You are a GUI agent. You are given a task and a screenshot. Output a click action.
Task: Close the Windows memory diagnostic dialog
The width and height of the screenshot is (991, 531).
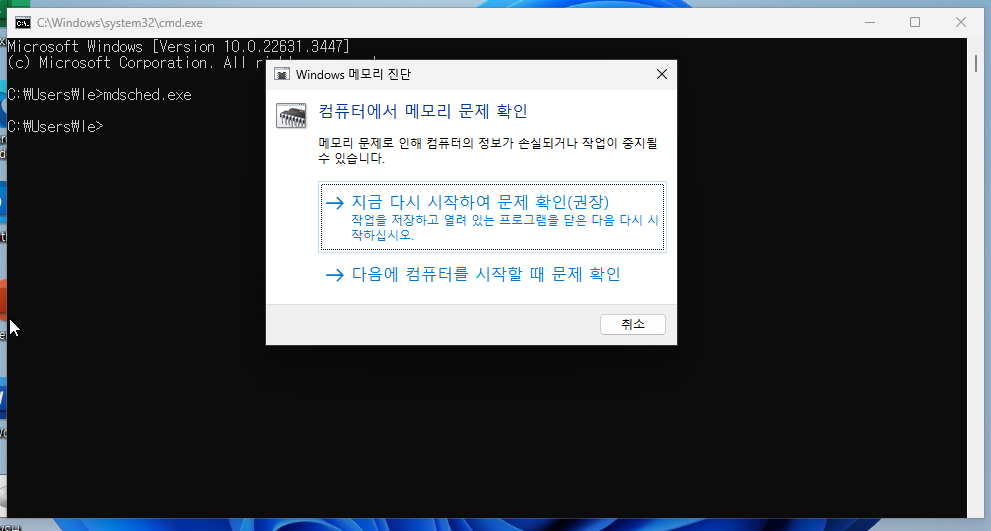coord(662,75)
